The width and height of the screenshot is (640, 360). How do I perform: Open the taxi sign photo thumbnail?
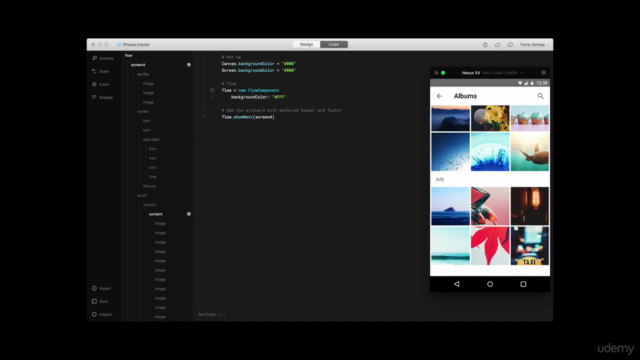[530, 246]
